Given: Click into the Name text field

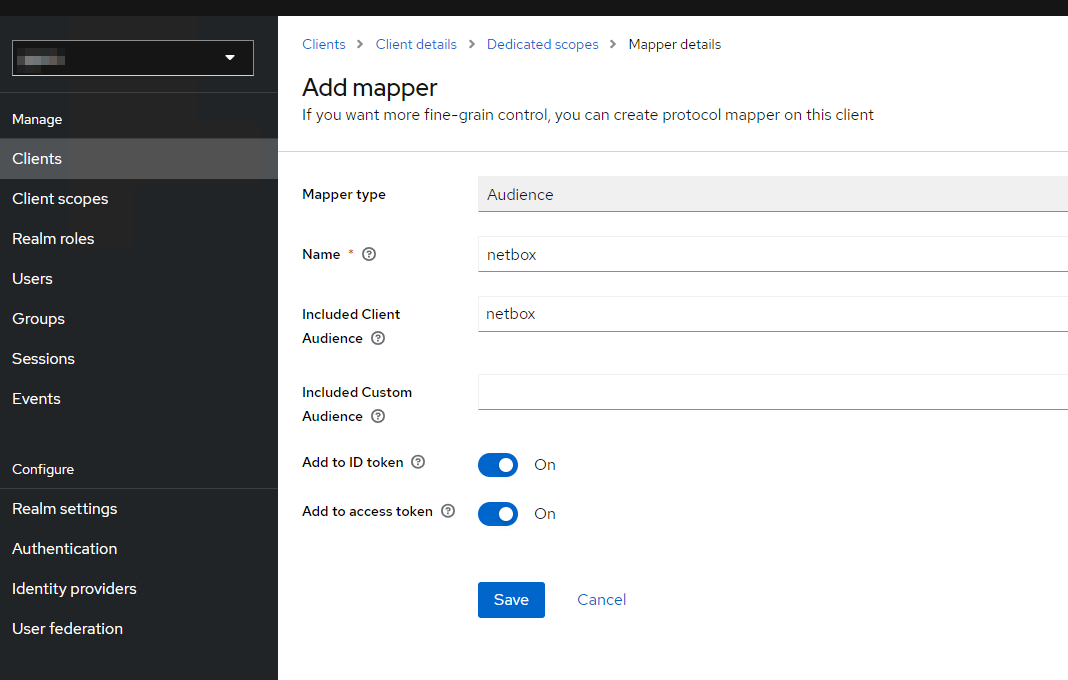Looking at the screenshot, I should coord(772,254).
